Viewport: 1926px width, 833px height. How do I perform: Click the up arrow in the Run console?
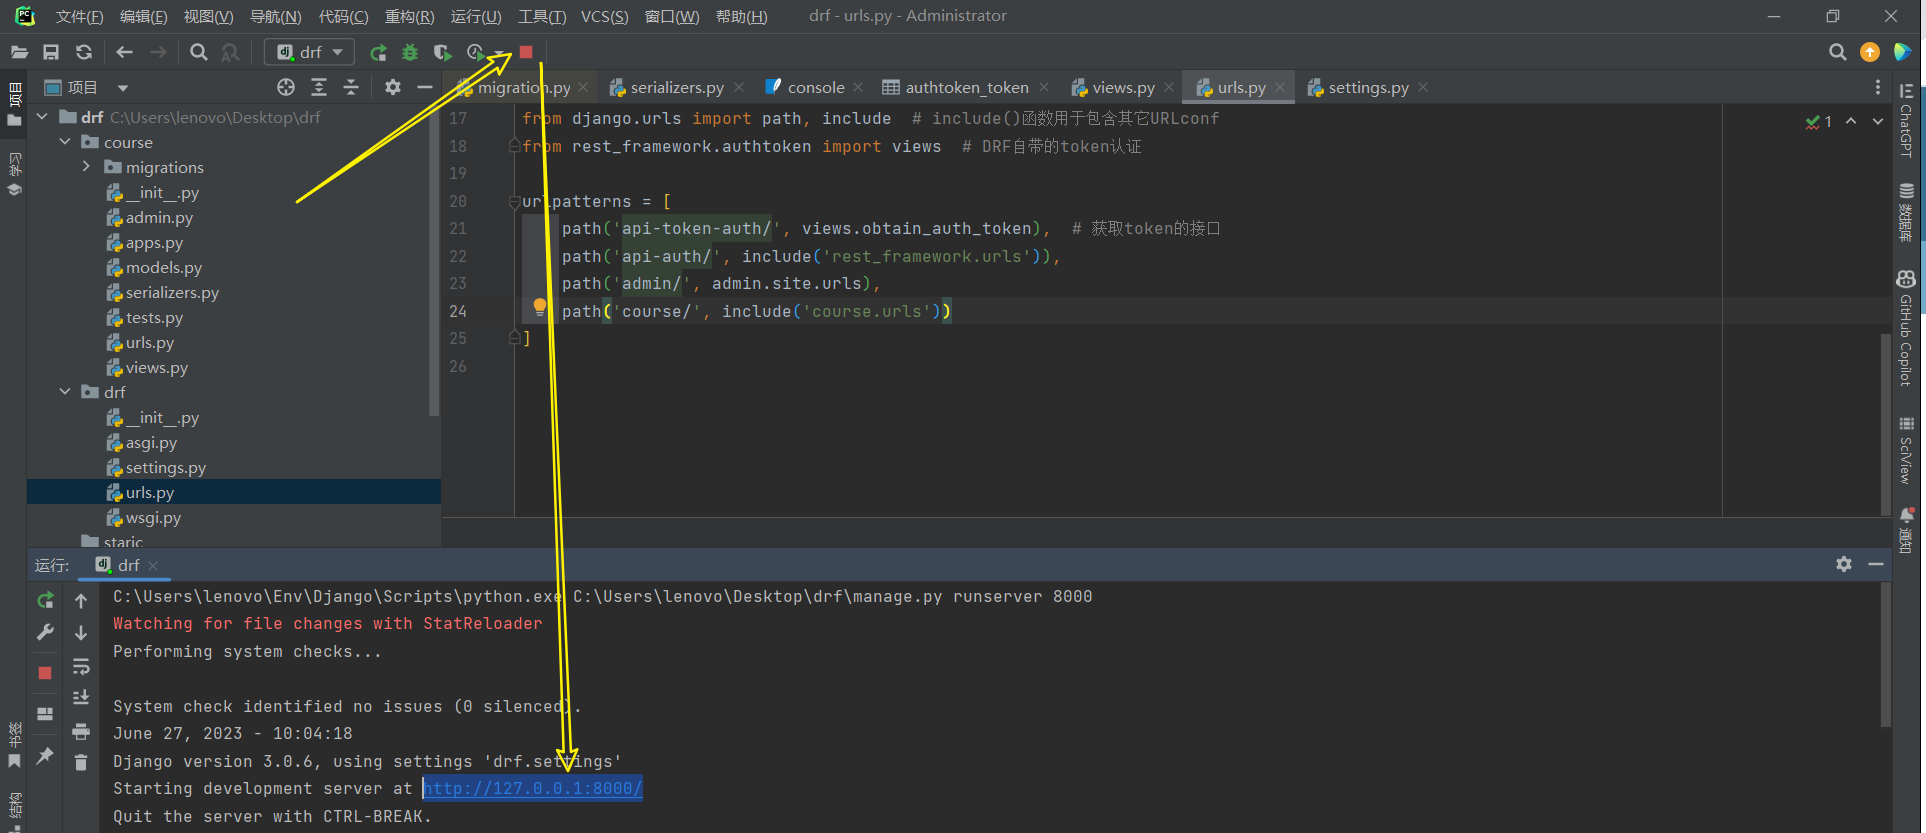pos(81,600)
